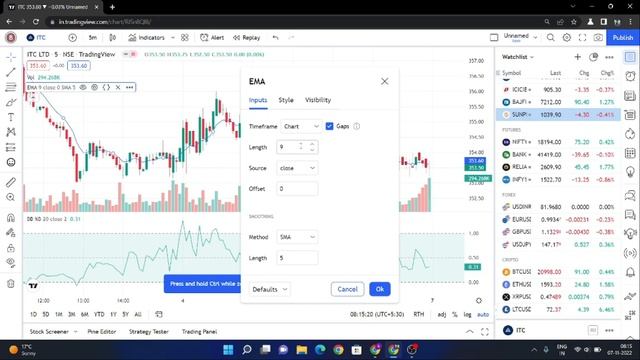640x360 pixels.
Task: Close the EMA dialog with X
Action: tap(384, 81)
